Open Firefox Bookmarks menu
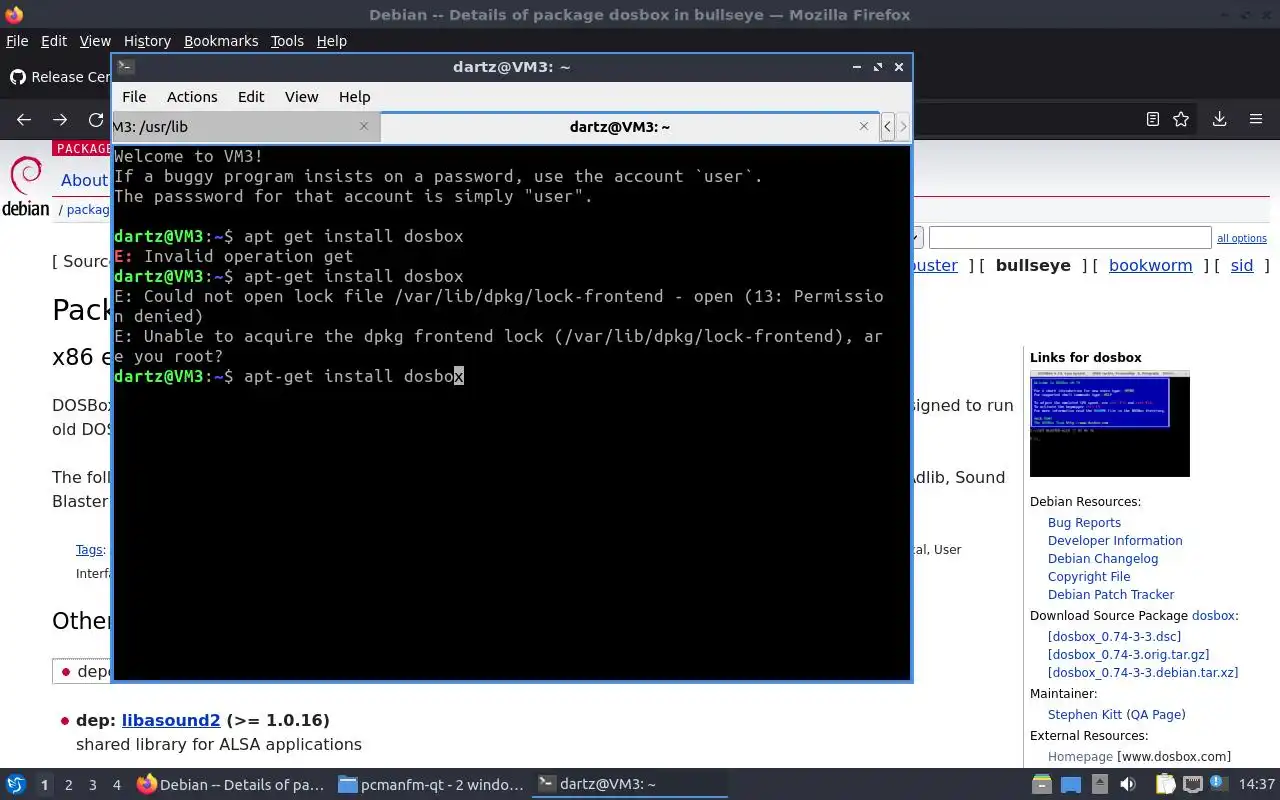Screen dimensions: 1280x800 pyautogui.click(x=221, y=41)
